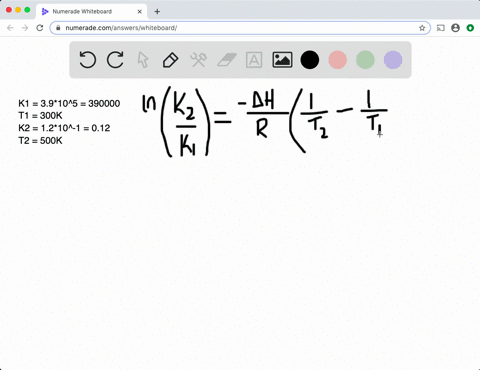
Task: Click the Redo arrow in whiteboard toolbar
Action: tap(115, 60)
